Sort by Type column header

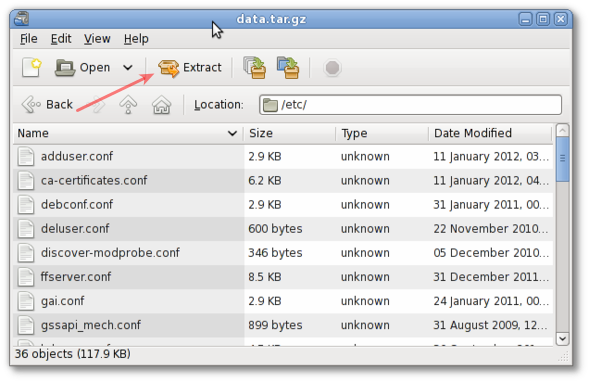click(x=382, y=133)
